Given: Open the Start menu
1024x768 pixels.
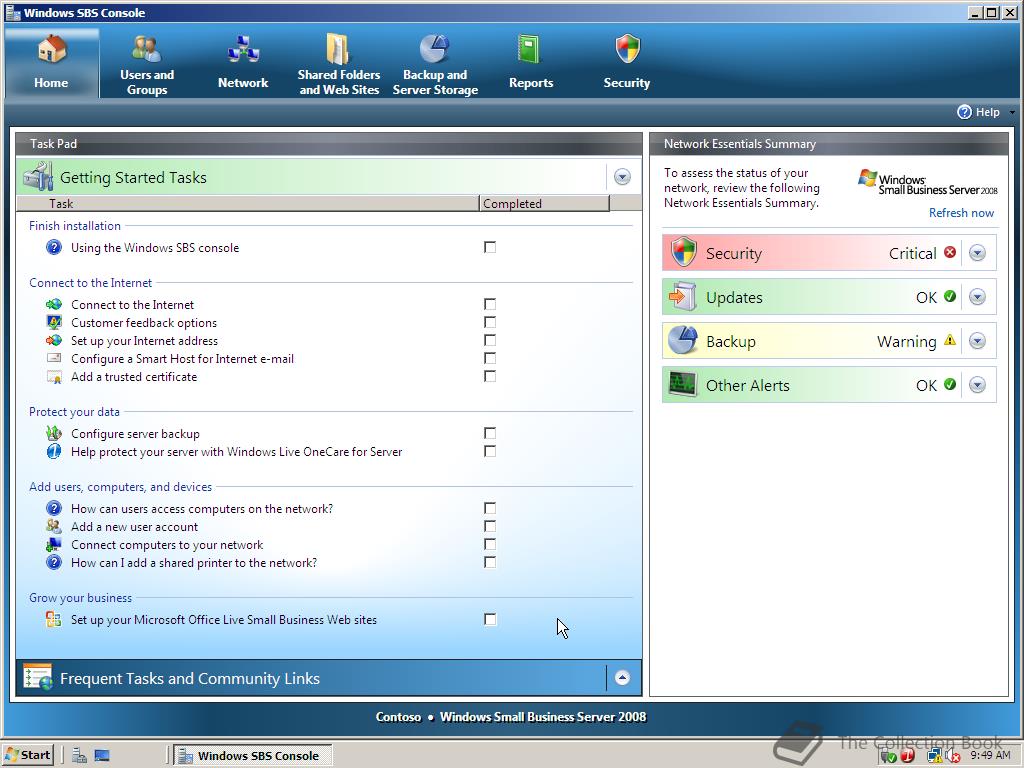Looking at the screenshot, I should [29, 756].
